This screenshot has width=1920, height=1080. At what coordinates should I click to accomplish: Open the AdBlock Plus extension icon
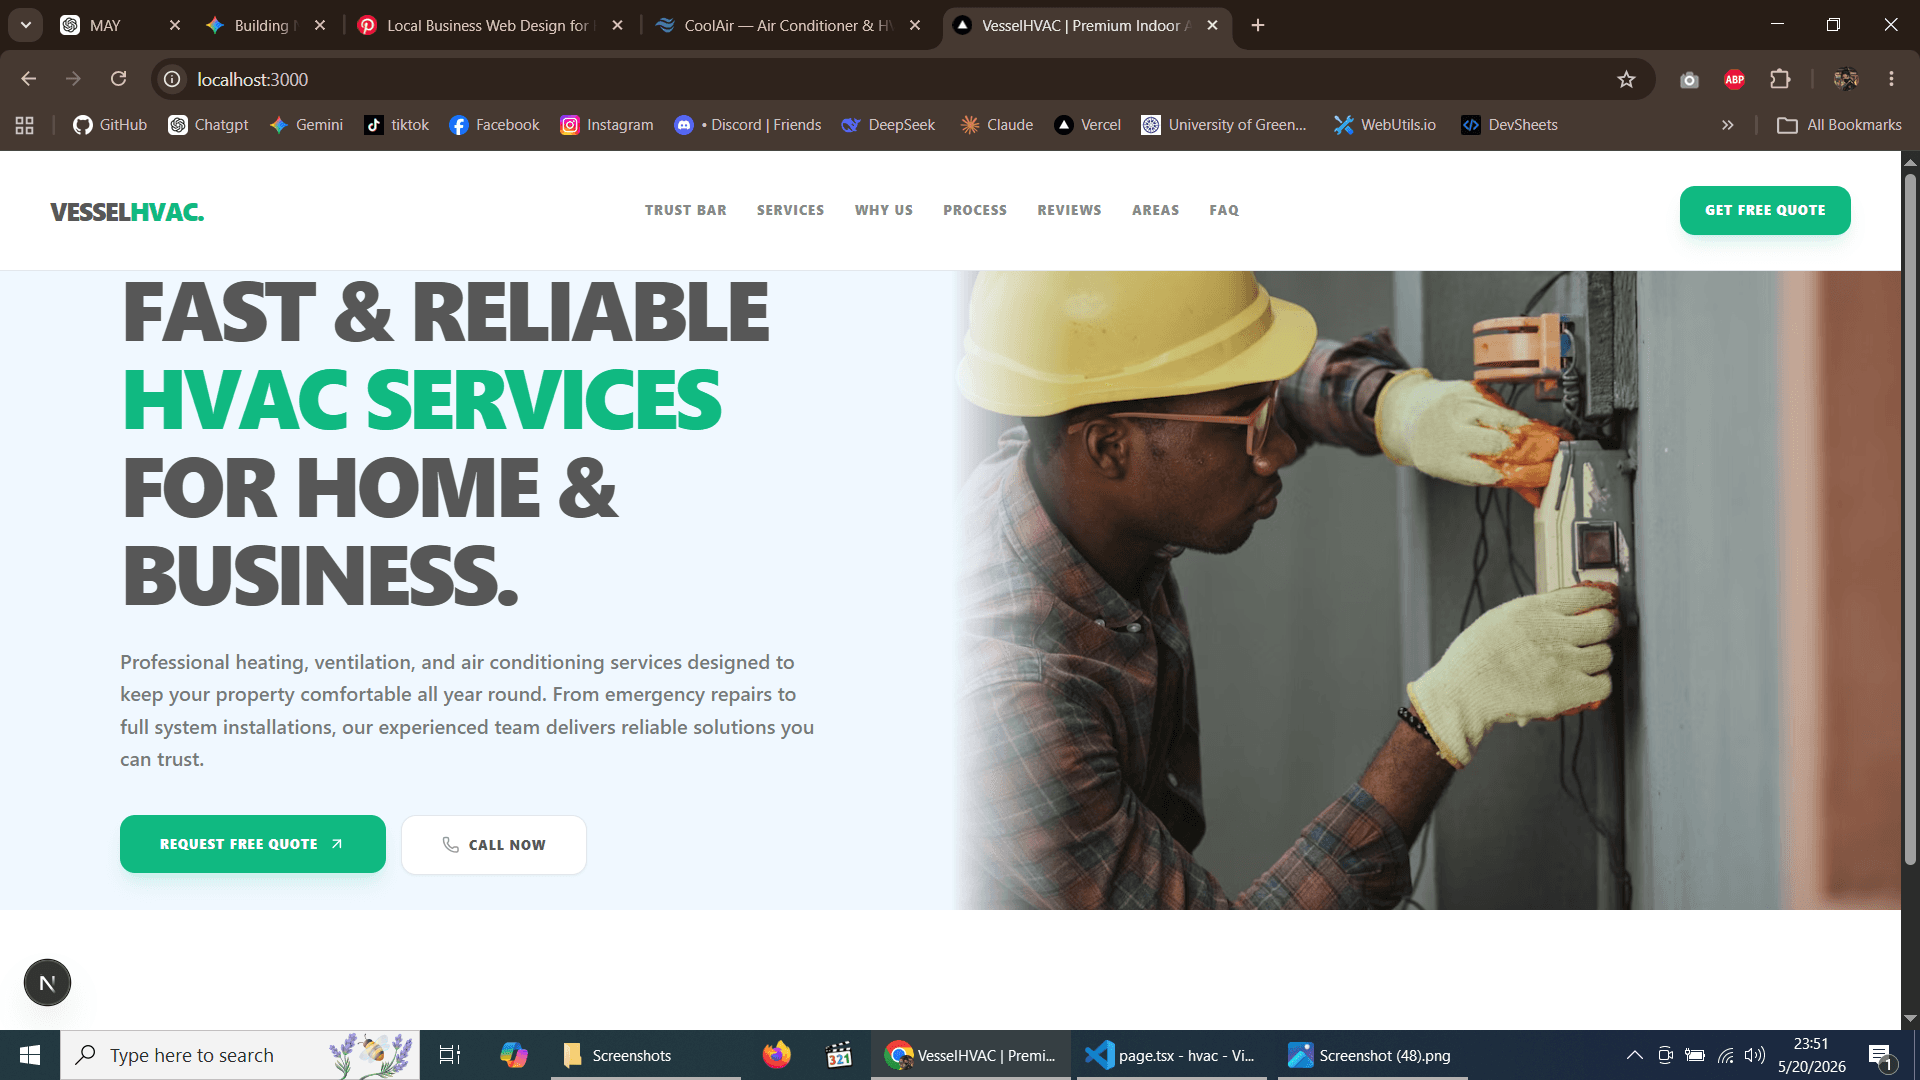[x=1735, y=79]
